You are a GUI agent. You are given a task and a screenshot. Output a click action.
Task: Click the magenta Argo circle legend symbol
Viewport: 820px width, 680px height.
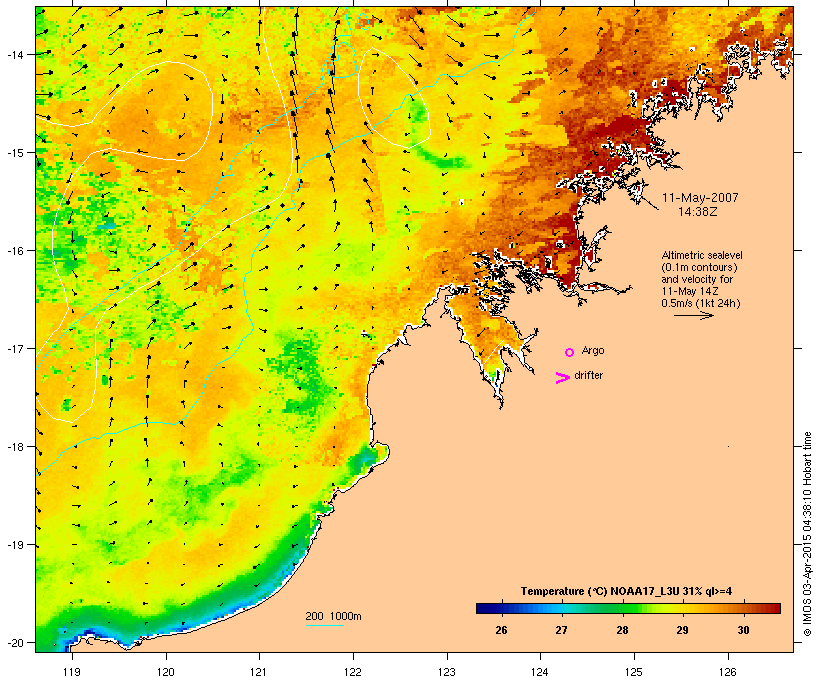[x=570, y=353]
